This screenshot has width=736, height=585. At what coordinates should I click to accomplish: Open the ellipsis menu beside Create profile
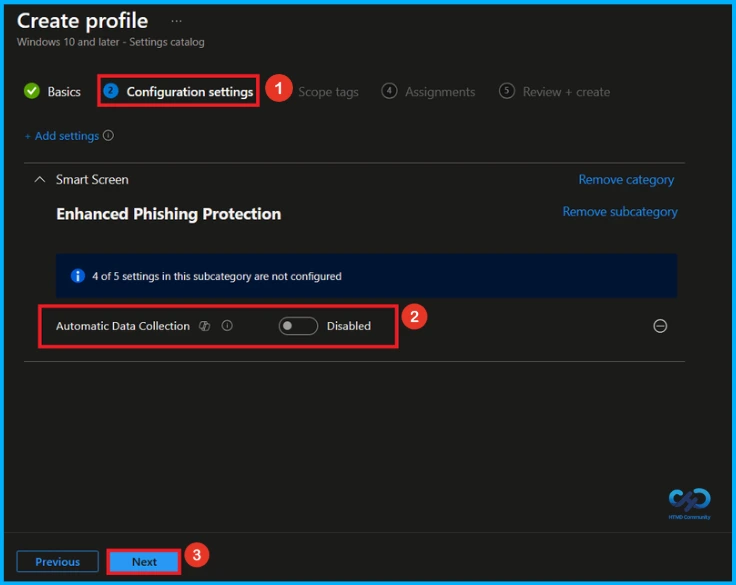coord(176,21)
